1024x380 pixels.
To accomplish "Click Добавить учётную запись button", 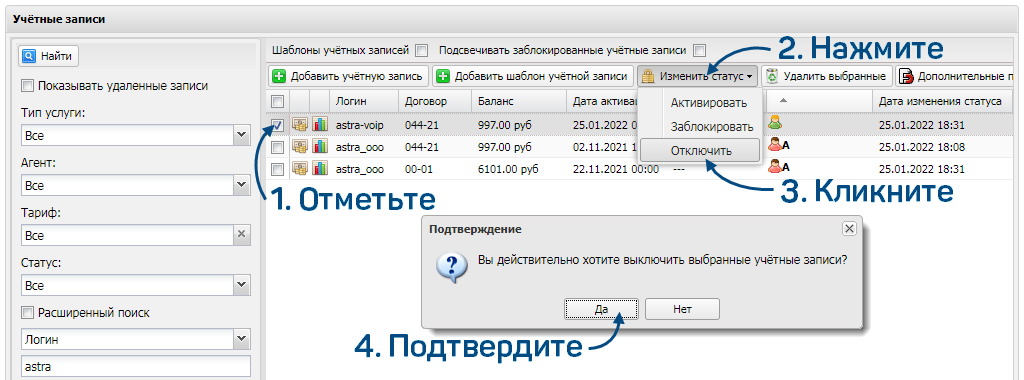I will click(349, 76).
